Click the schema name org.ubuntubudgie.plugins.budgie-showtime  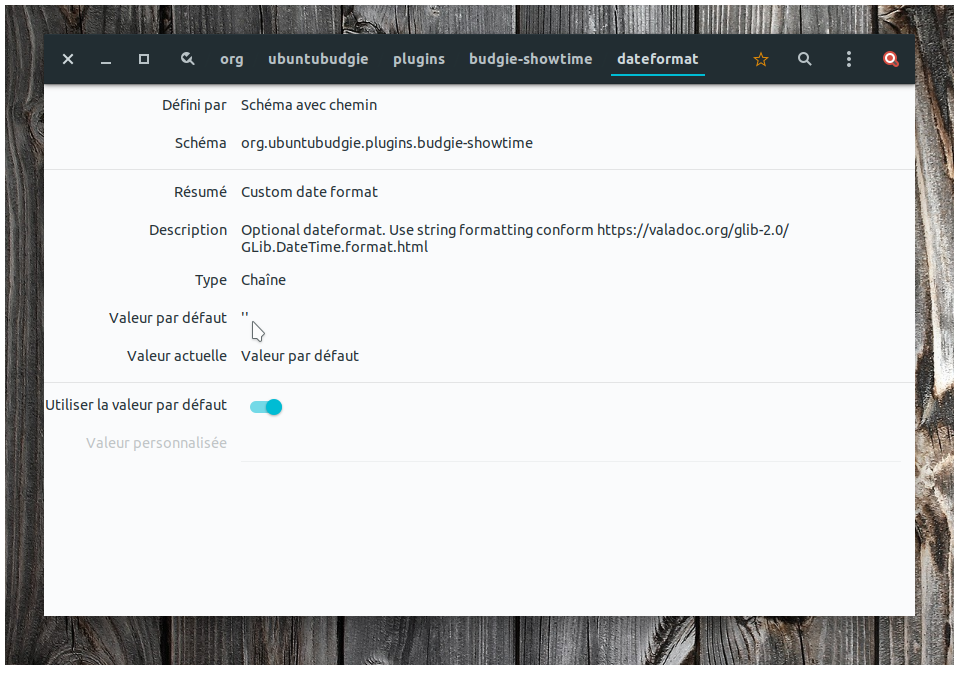point(387,143)
